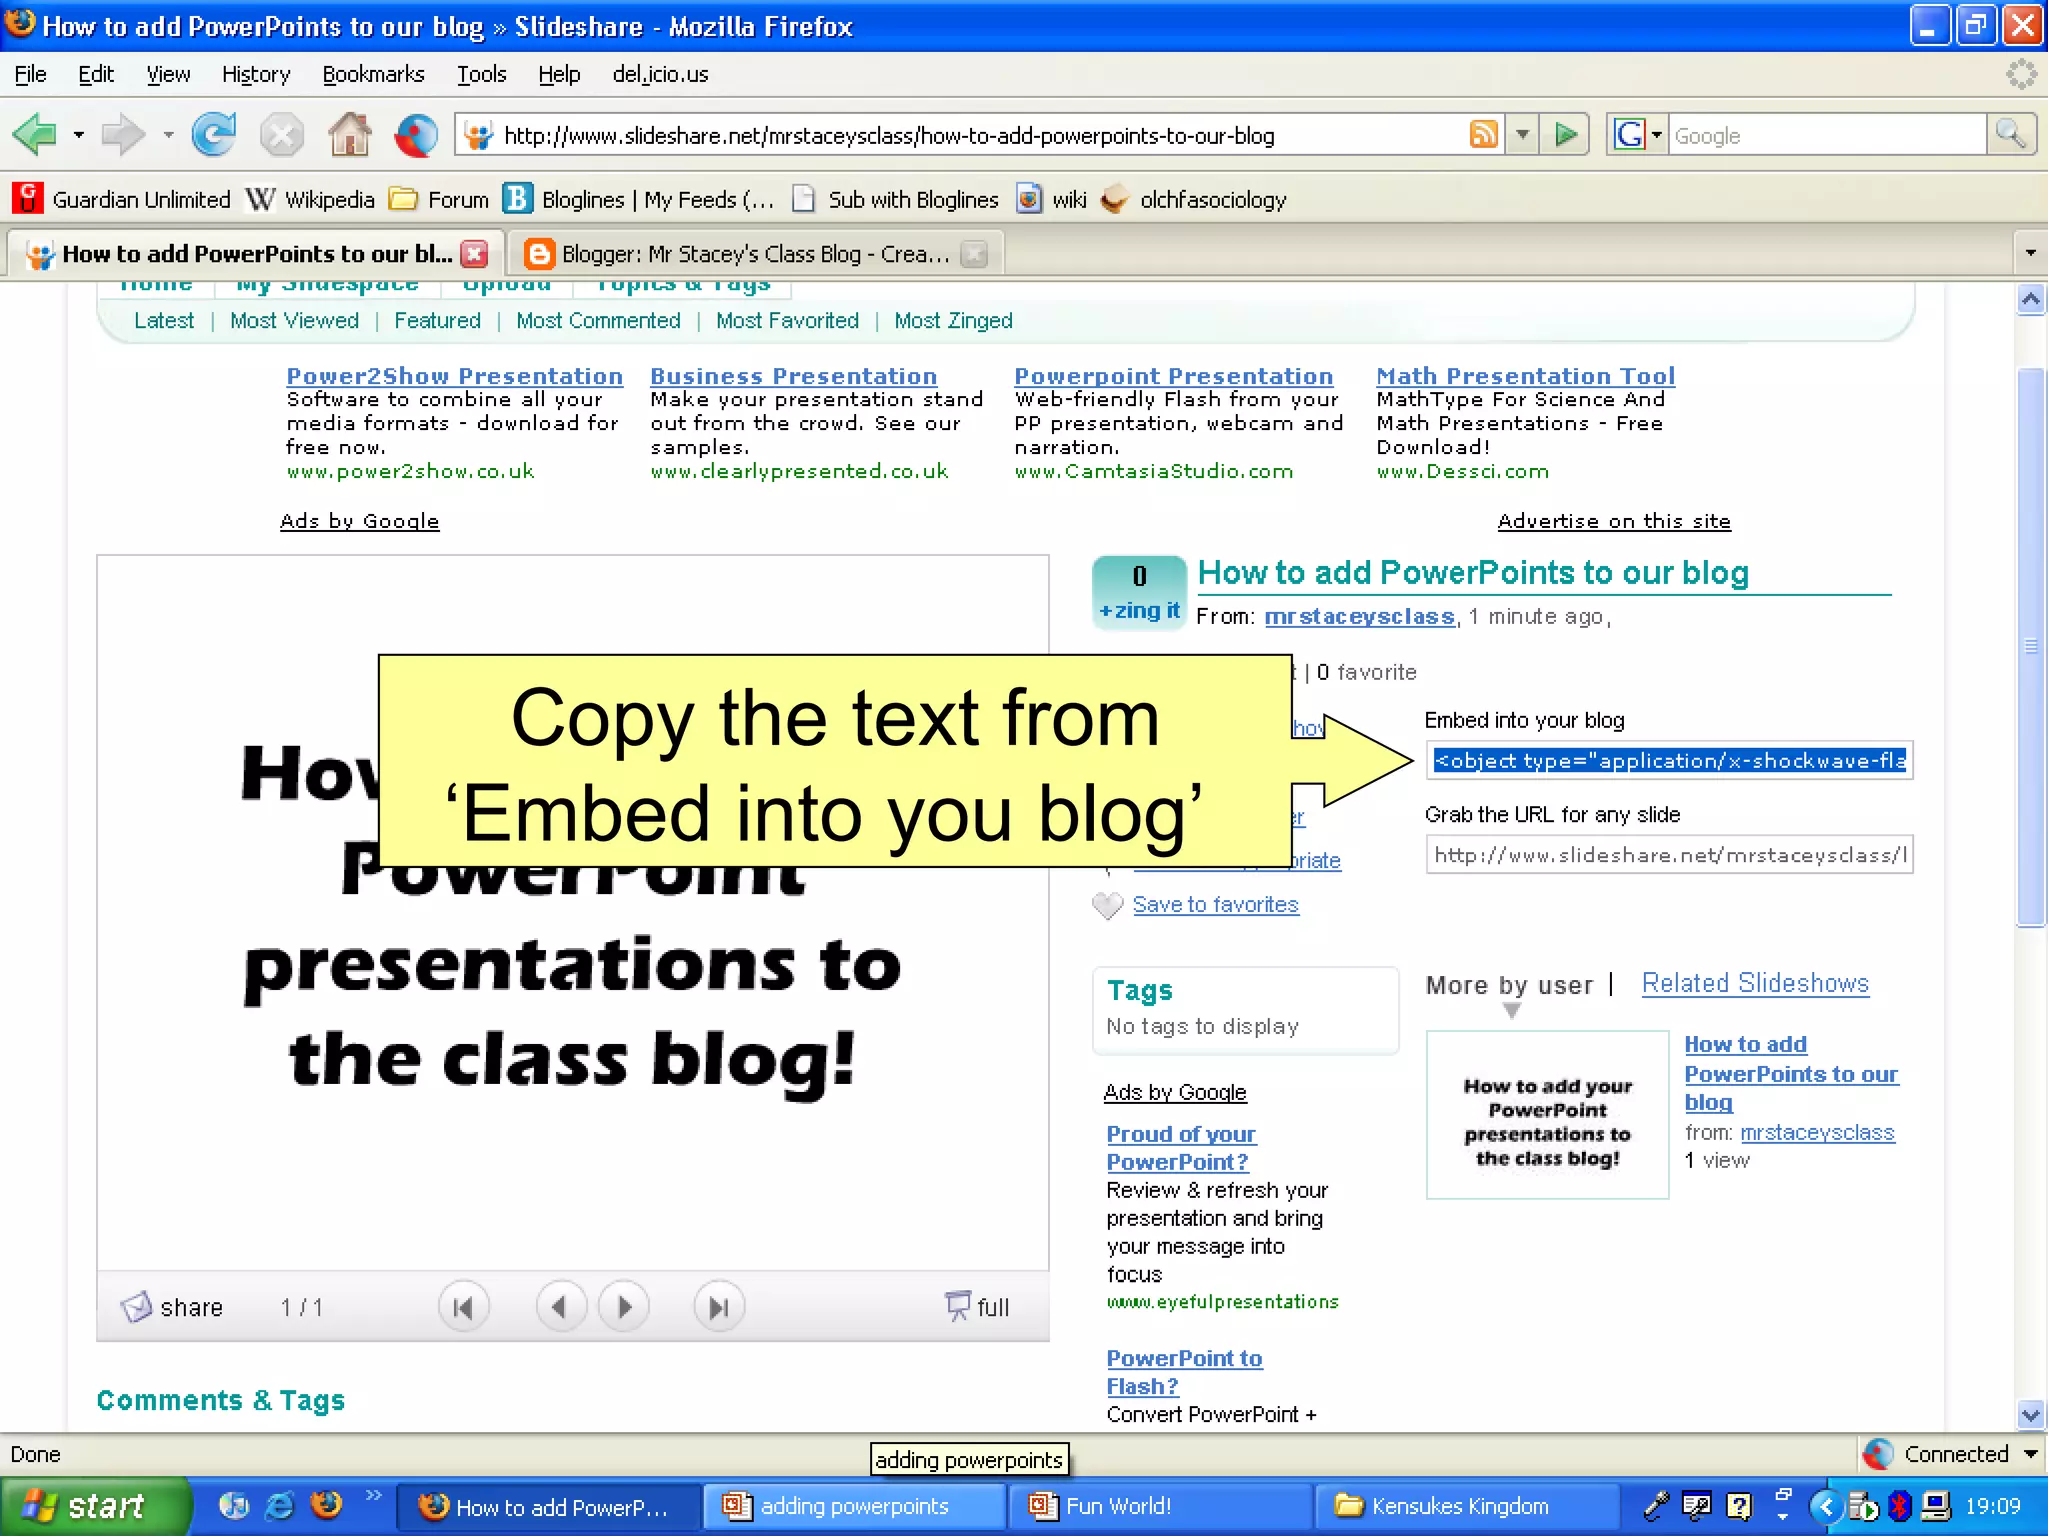
Task: Open the File menu
Action: (30, 74)
